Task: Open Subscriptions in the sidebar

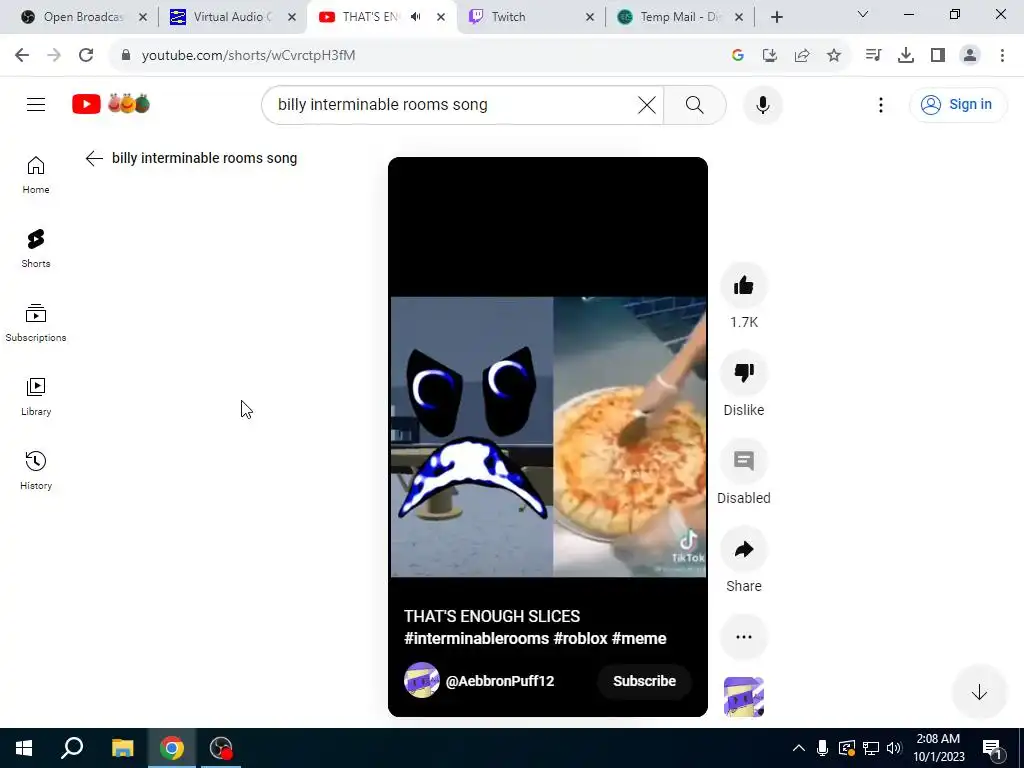Action: coord(36,323)
